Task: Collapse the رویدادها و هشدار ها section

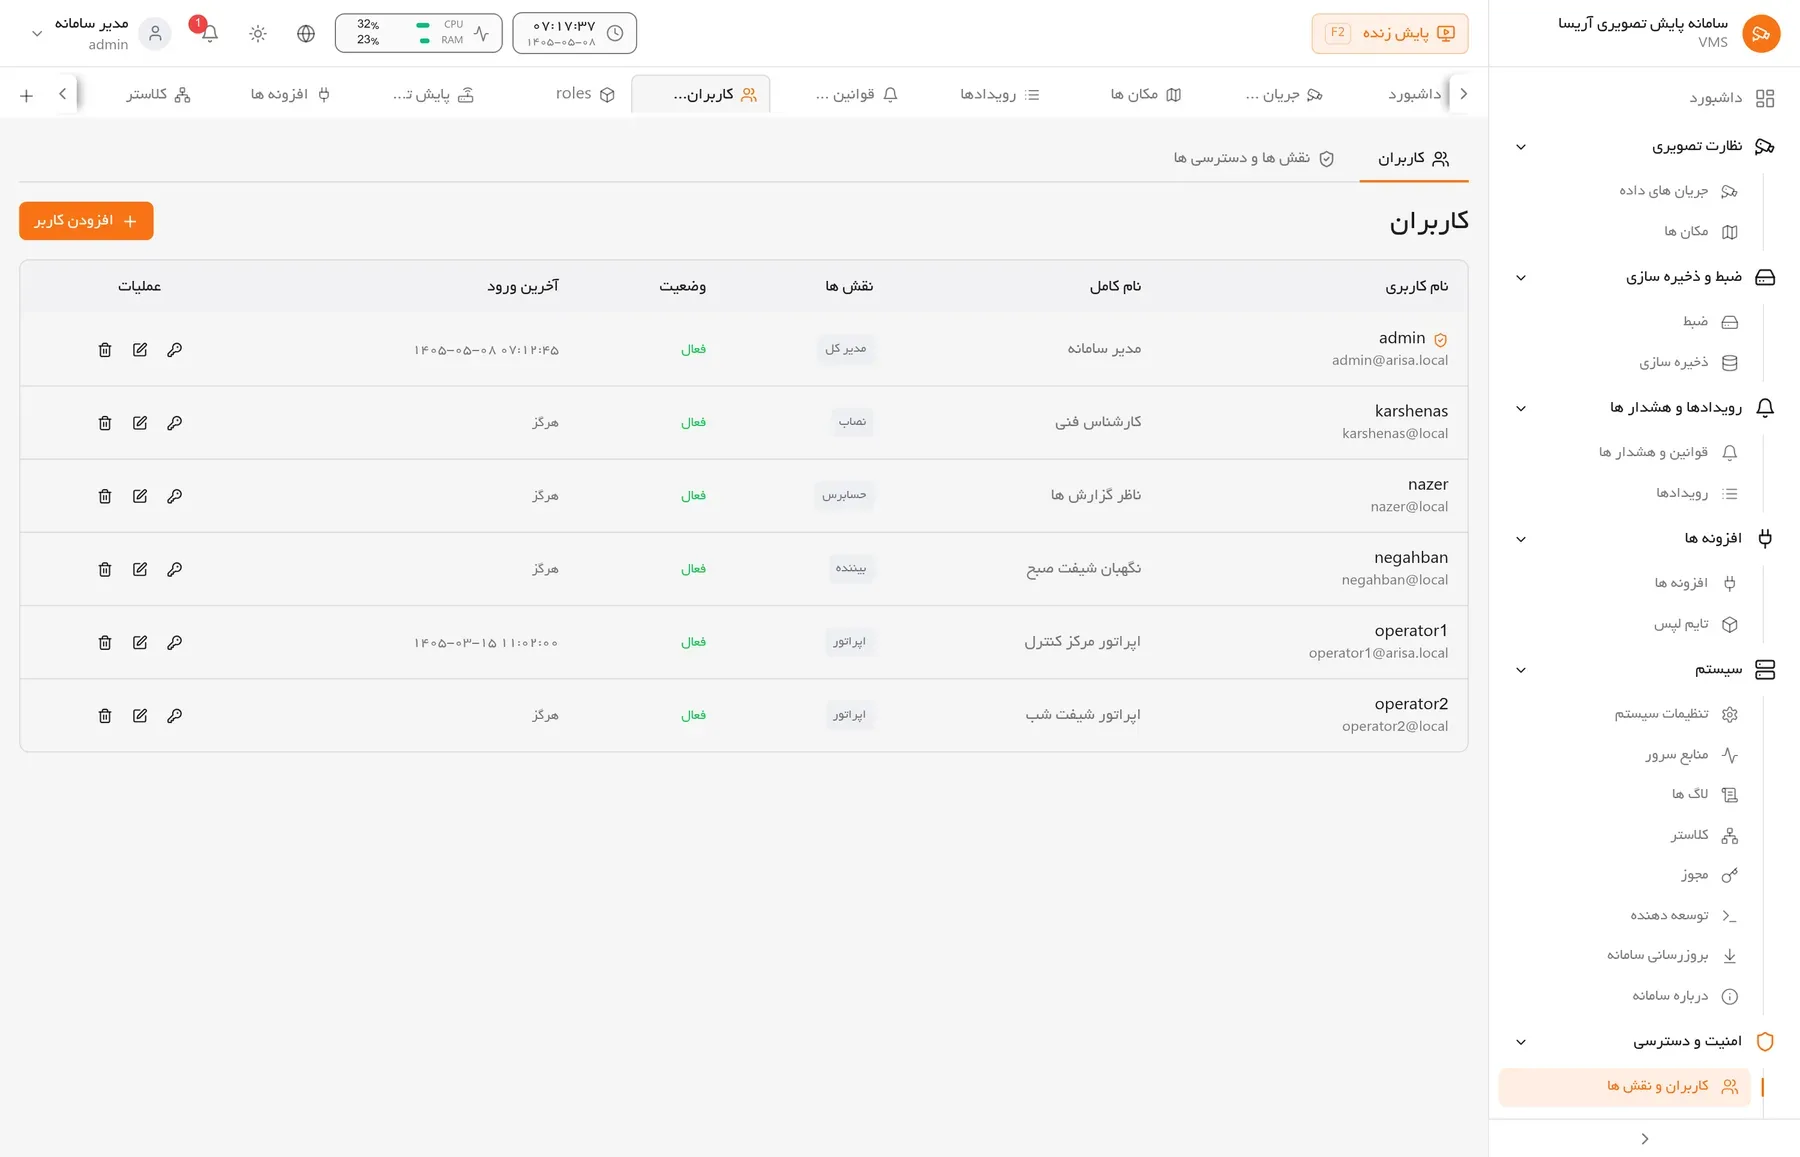Action: point(1521,408)
